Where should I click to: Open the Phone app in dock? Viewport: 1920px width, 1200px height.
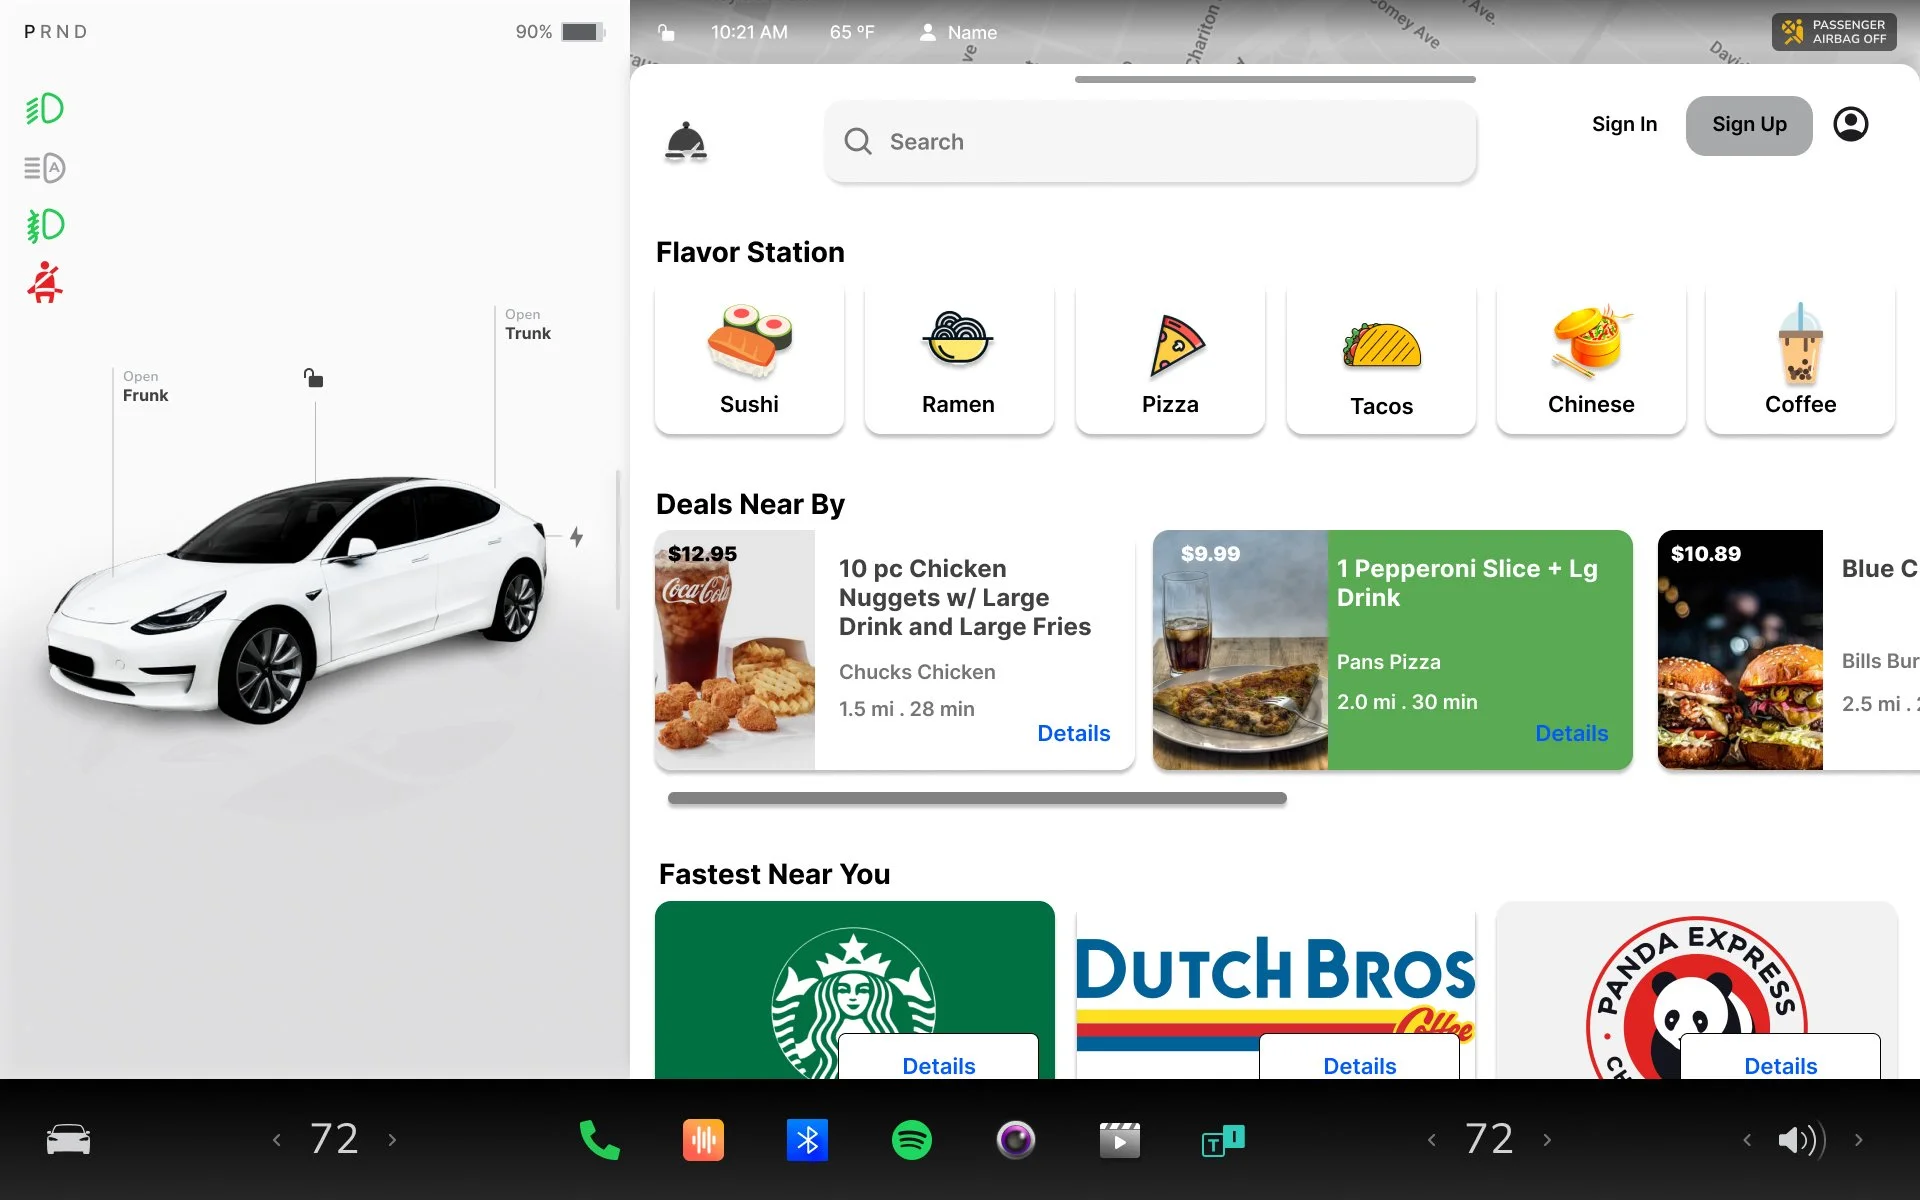pyautogui.click(x=599, y=1140)
